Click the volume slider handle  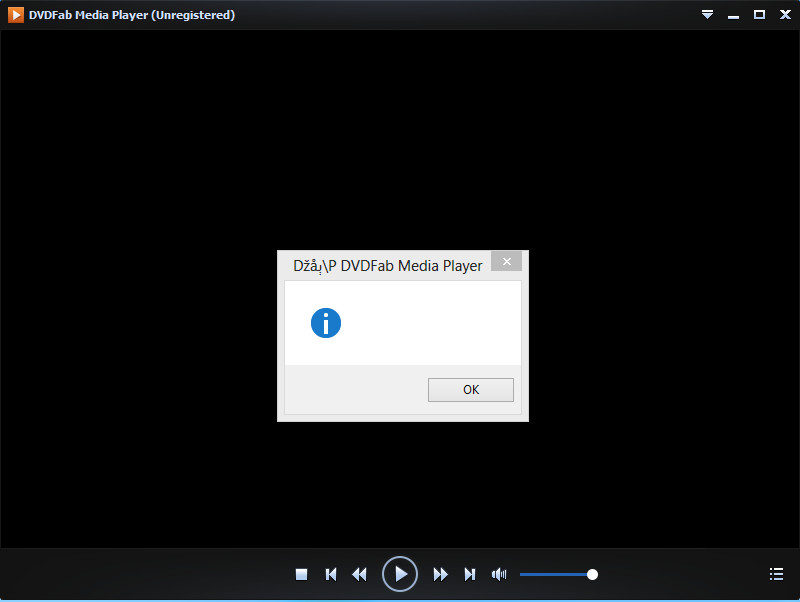click(x=592, y=574)
